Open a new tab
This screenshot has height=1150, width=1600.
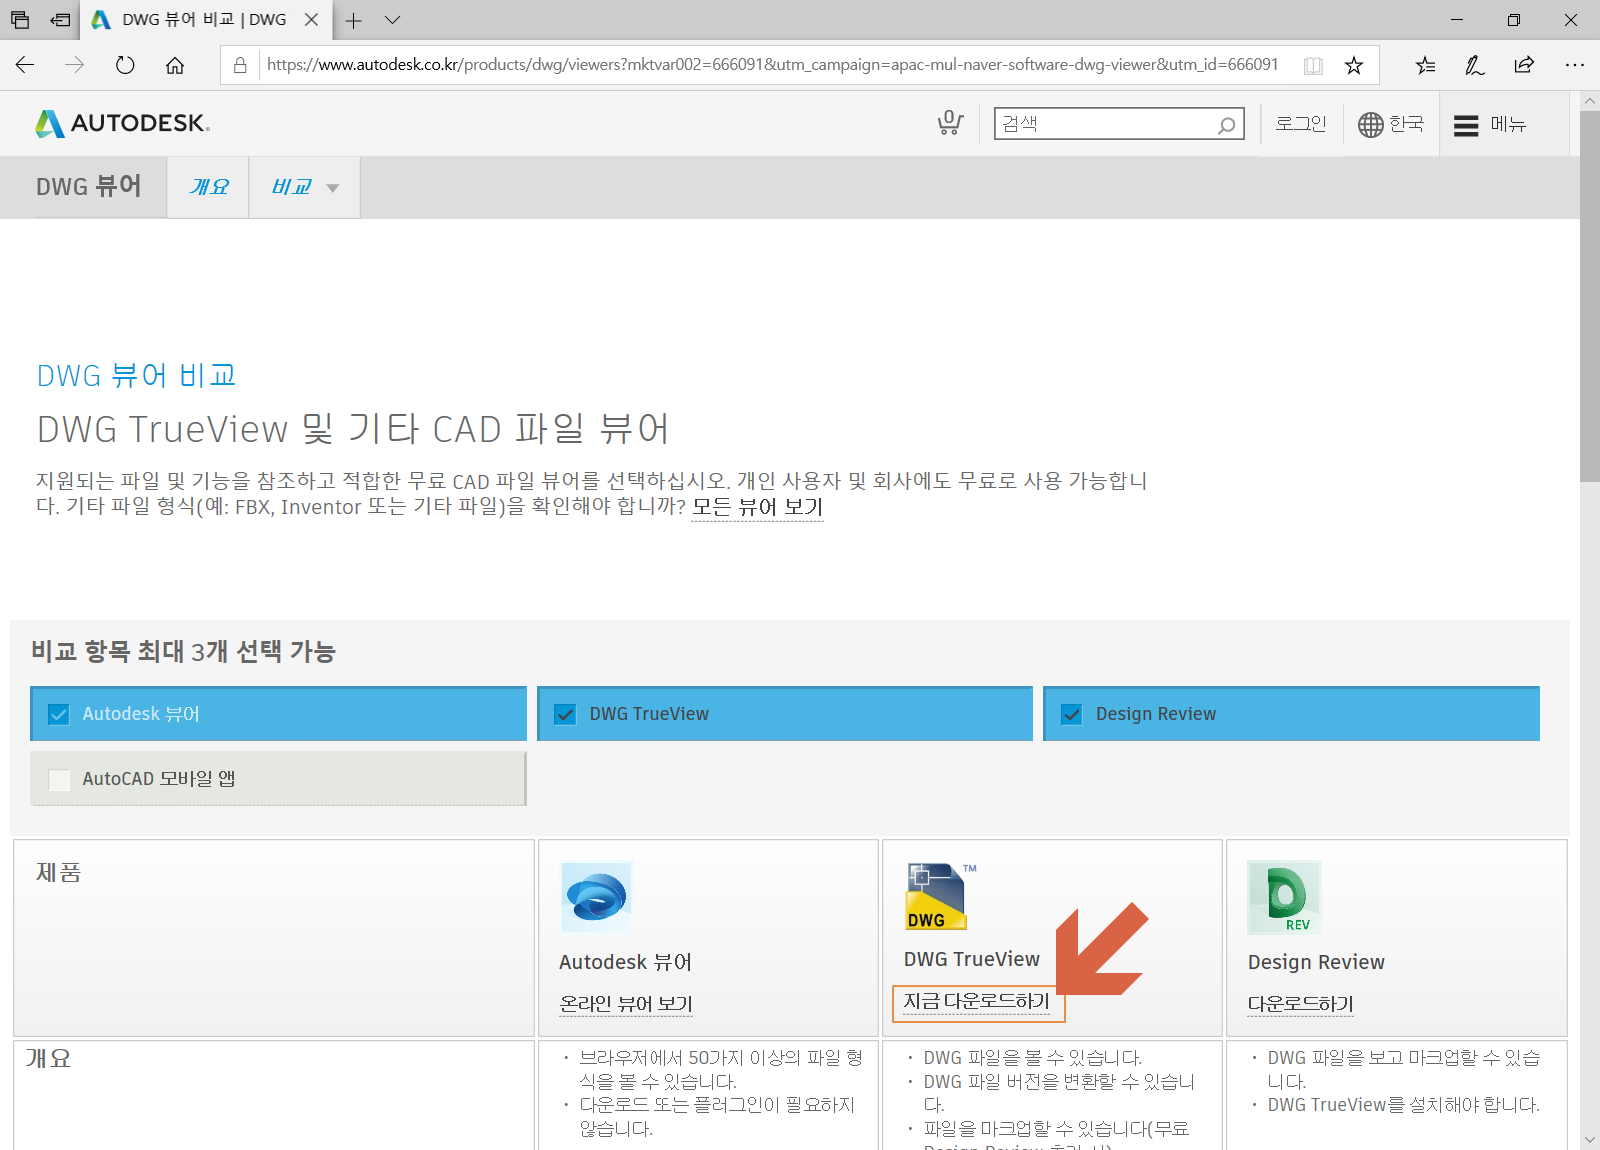(x=354, y=20)
